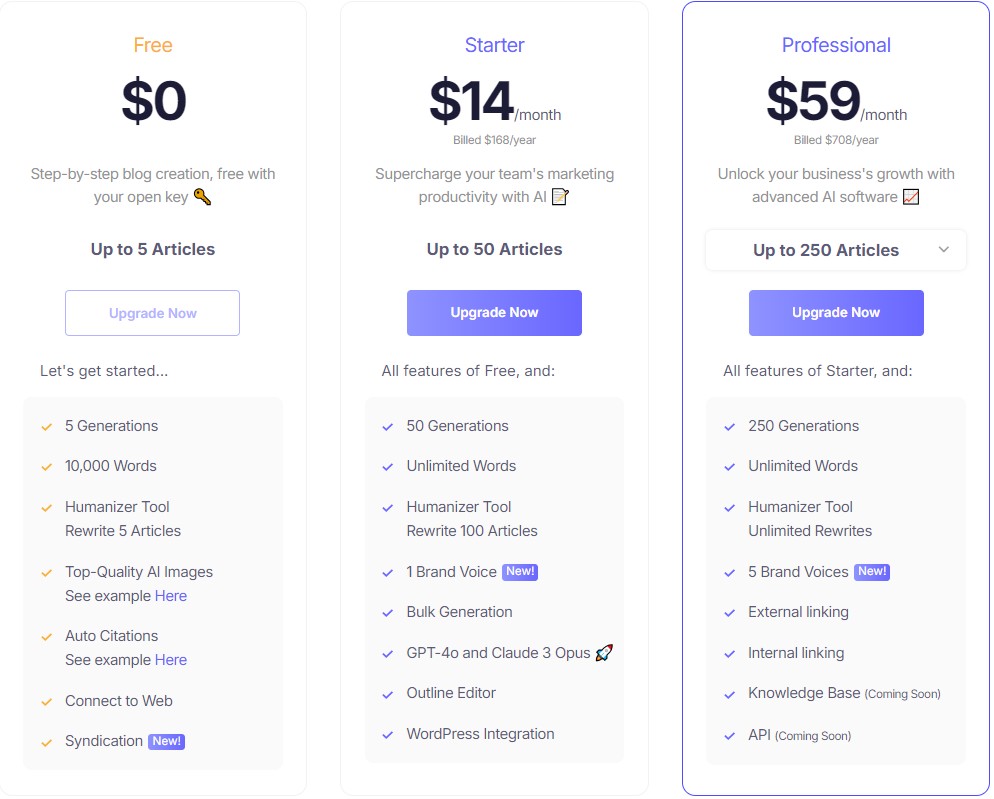Click Upgrade Now under the Professional plan
The image size is (994, 799).
[836, 313]
